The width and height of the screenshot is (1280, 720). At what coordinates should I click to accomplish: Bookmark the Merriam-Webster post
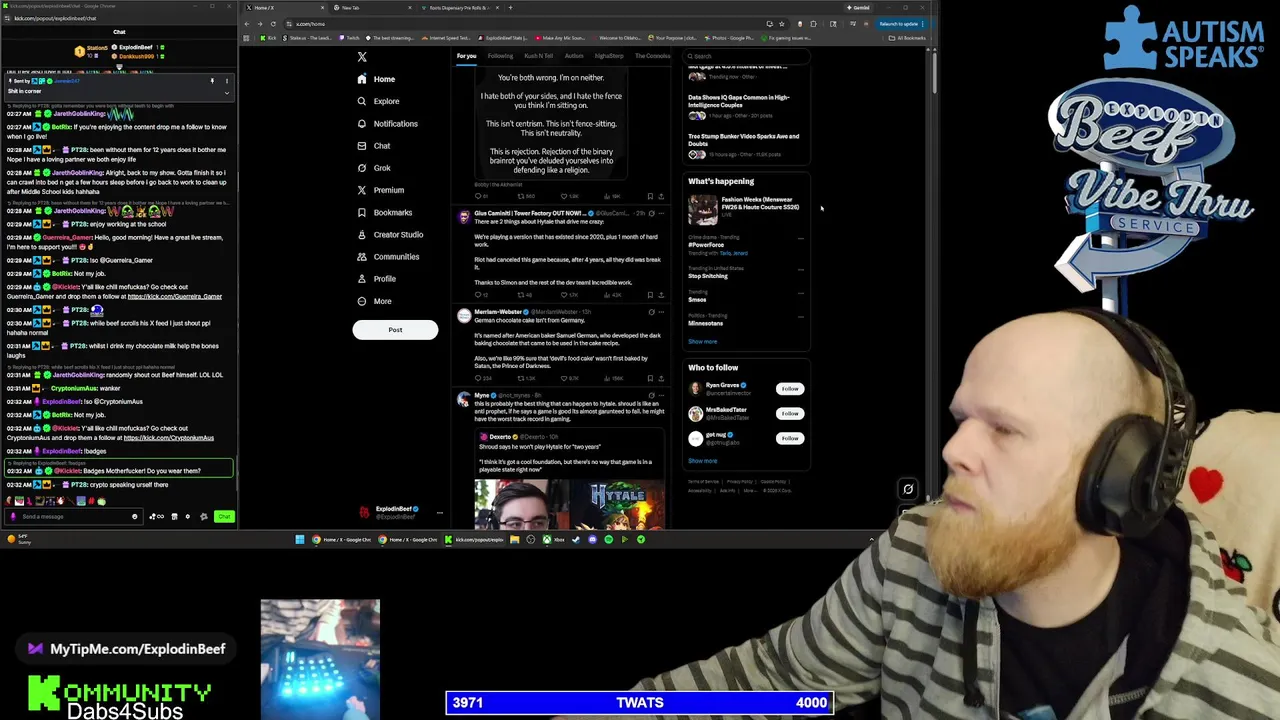pyautogui.click(x=650, y=379)
